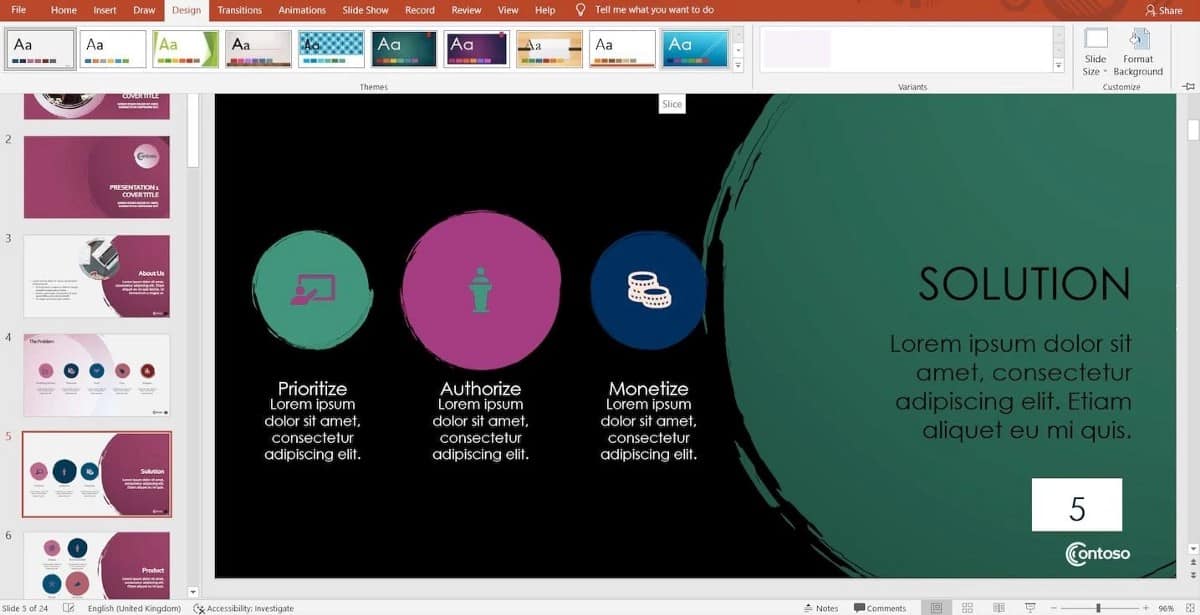Switch to Reading view
Image resolution: width=1200 pixels, height=615 pixels.
click(x=998, y=607)
